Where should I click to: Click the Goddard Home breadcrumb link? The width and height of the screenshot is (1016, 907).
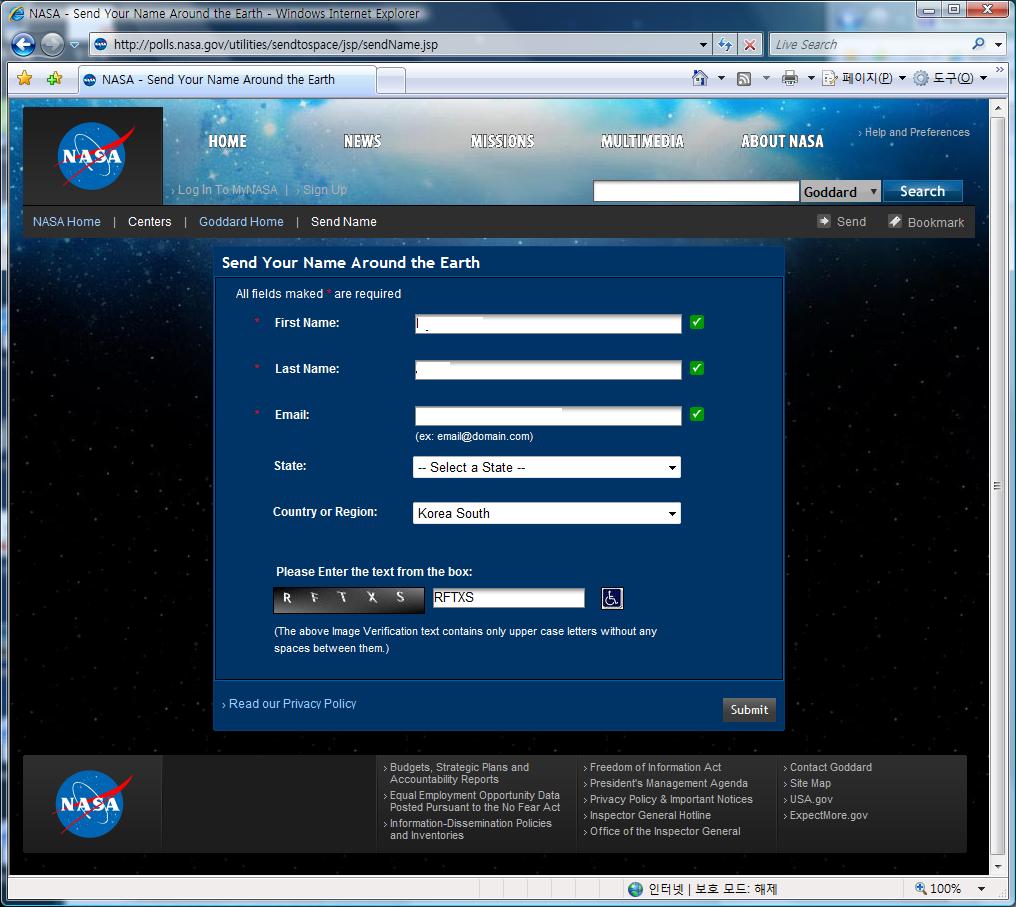[241, 222]
